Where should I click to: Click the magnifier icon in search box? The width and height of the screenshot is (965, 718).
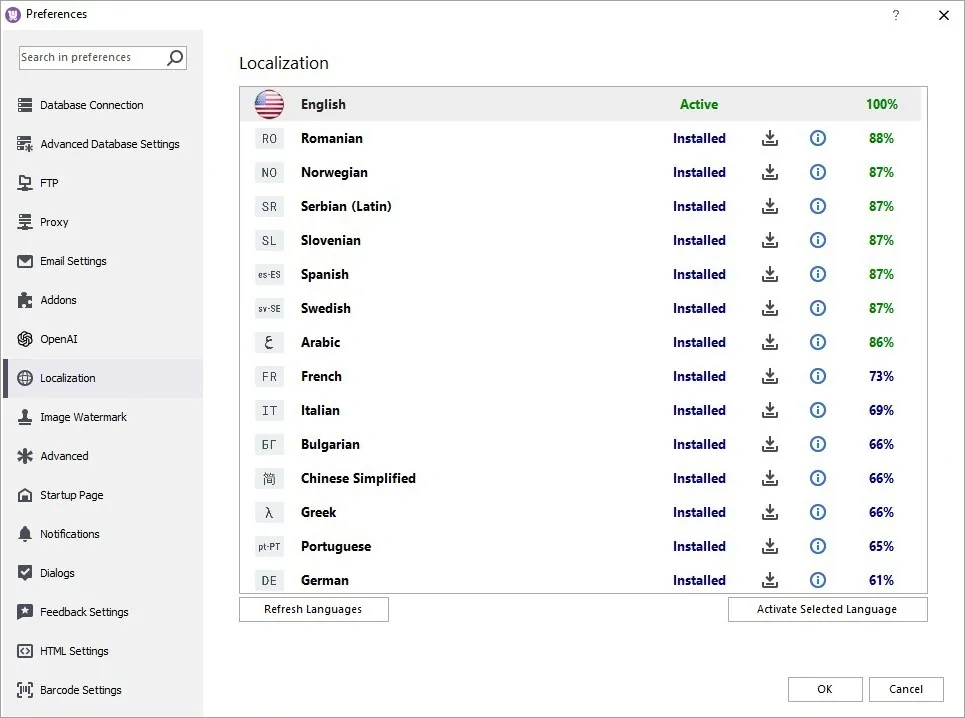(x=175, y=58)
